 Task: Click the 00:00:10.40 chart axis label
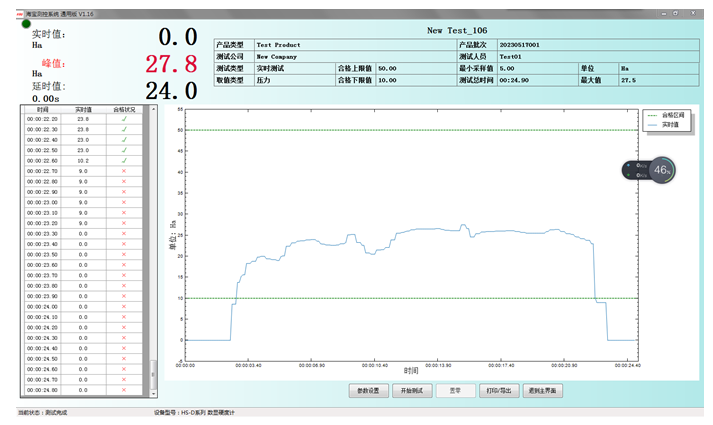coord(375,365)
